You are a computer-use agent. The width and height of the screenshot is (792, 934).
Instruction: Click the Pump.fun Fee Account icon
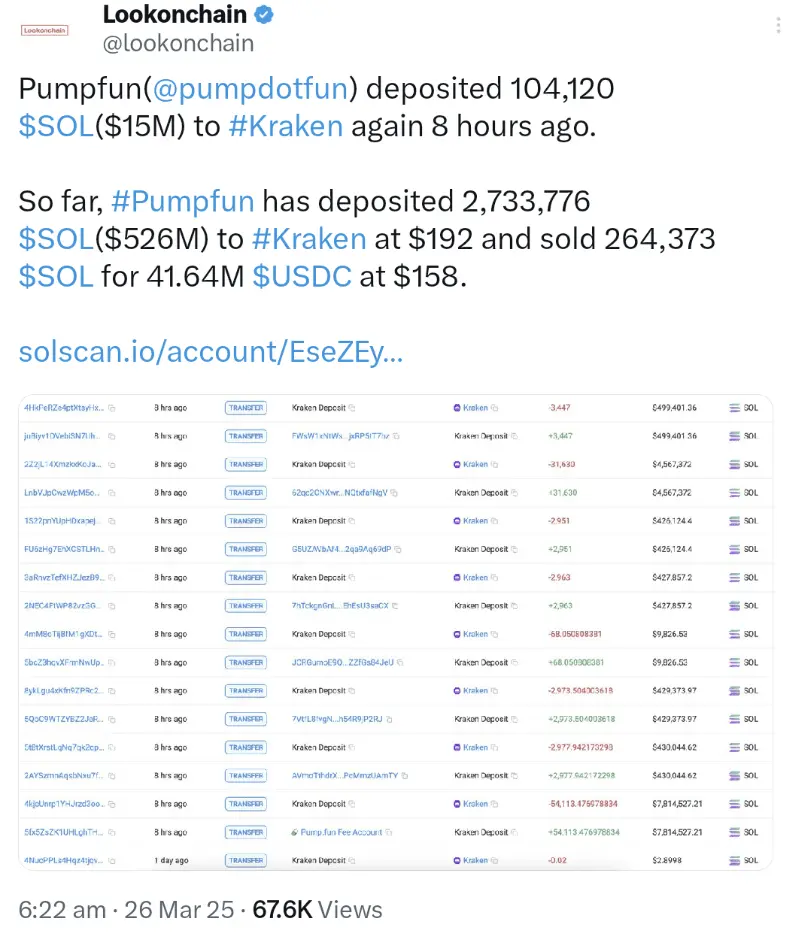point(295,832)
